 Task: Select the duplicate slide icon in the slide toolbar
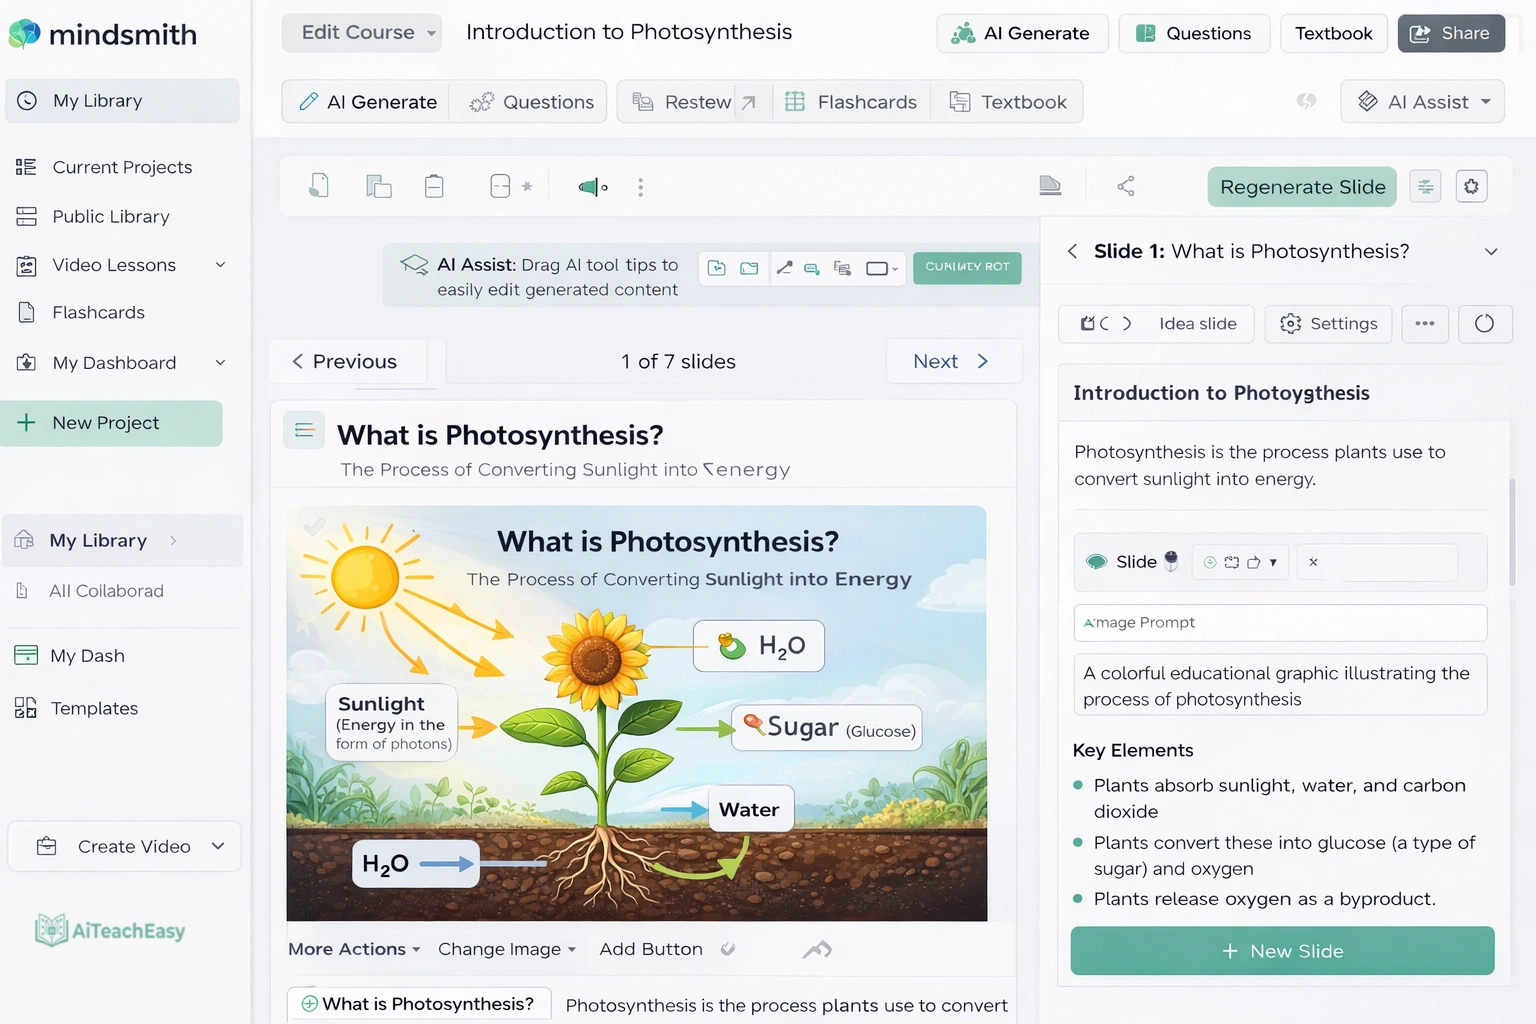378,186
